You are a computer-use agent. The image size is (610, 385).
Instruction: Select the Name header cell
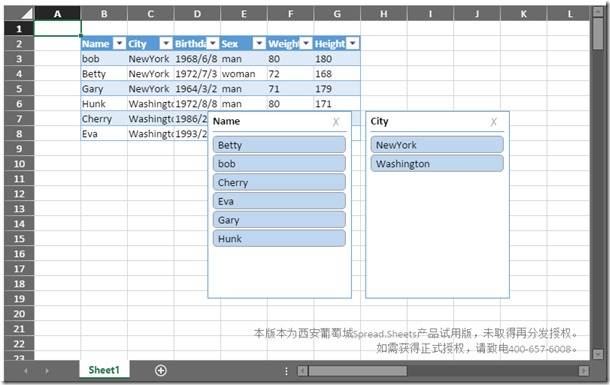pyautogui.click(x=104, y=44)
